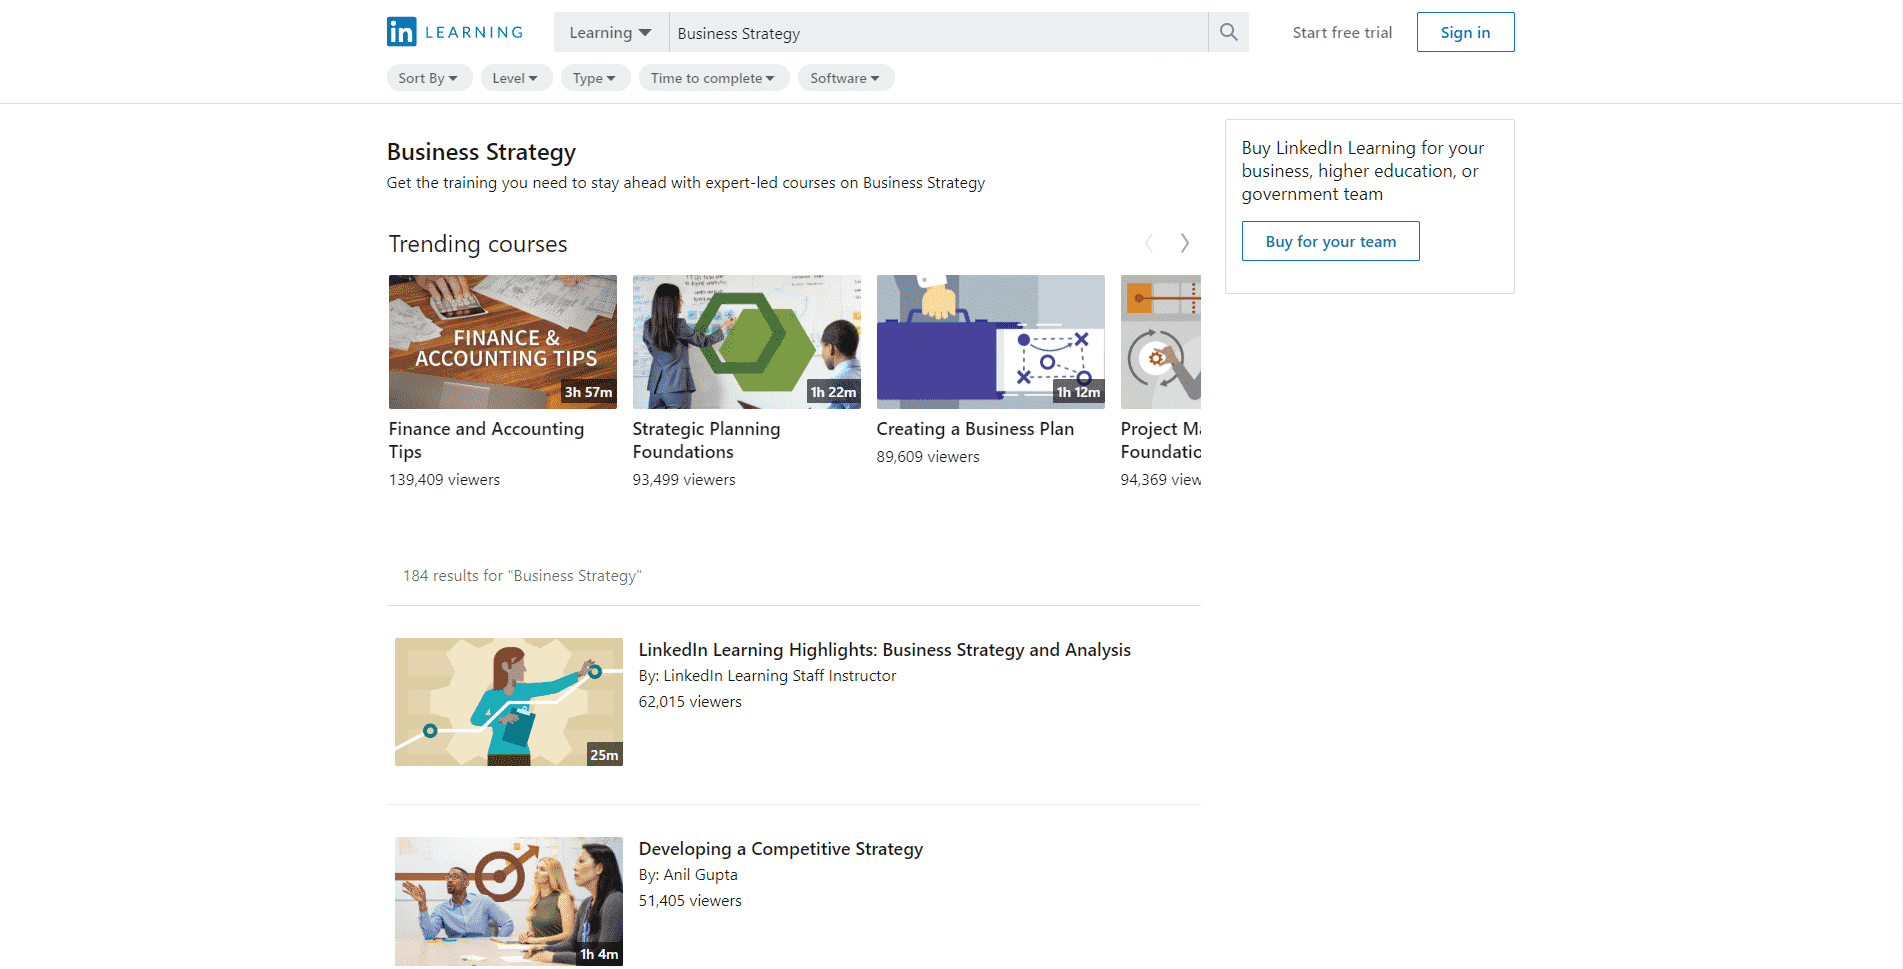Screen dimensions: 1903x969
Task: Click LinkedIn Learning Highlights: Business Strategy title
Action: pyautogui.click(x=885, y=650)
